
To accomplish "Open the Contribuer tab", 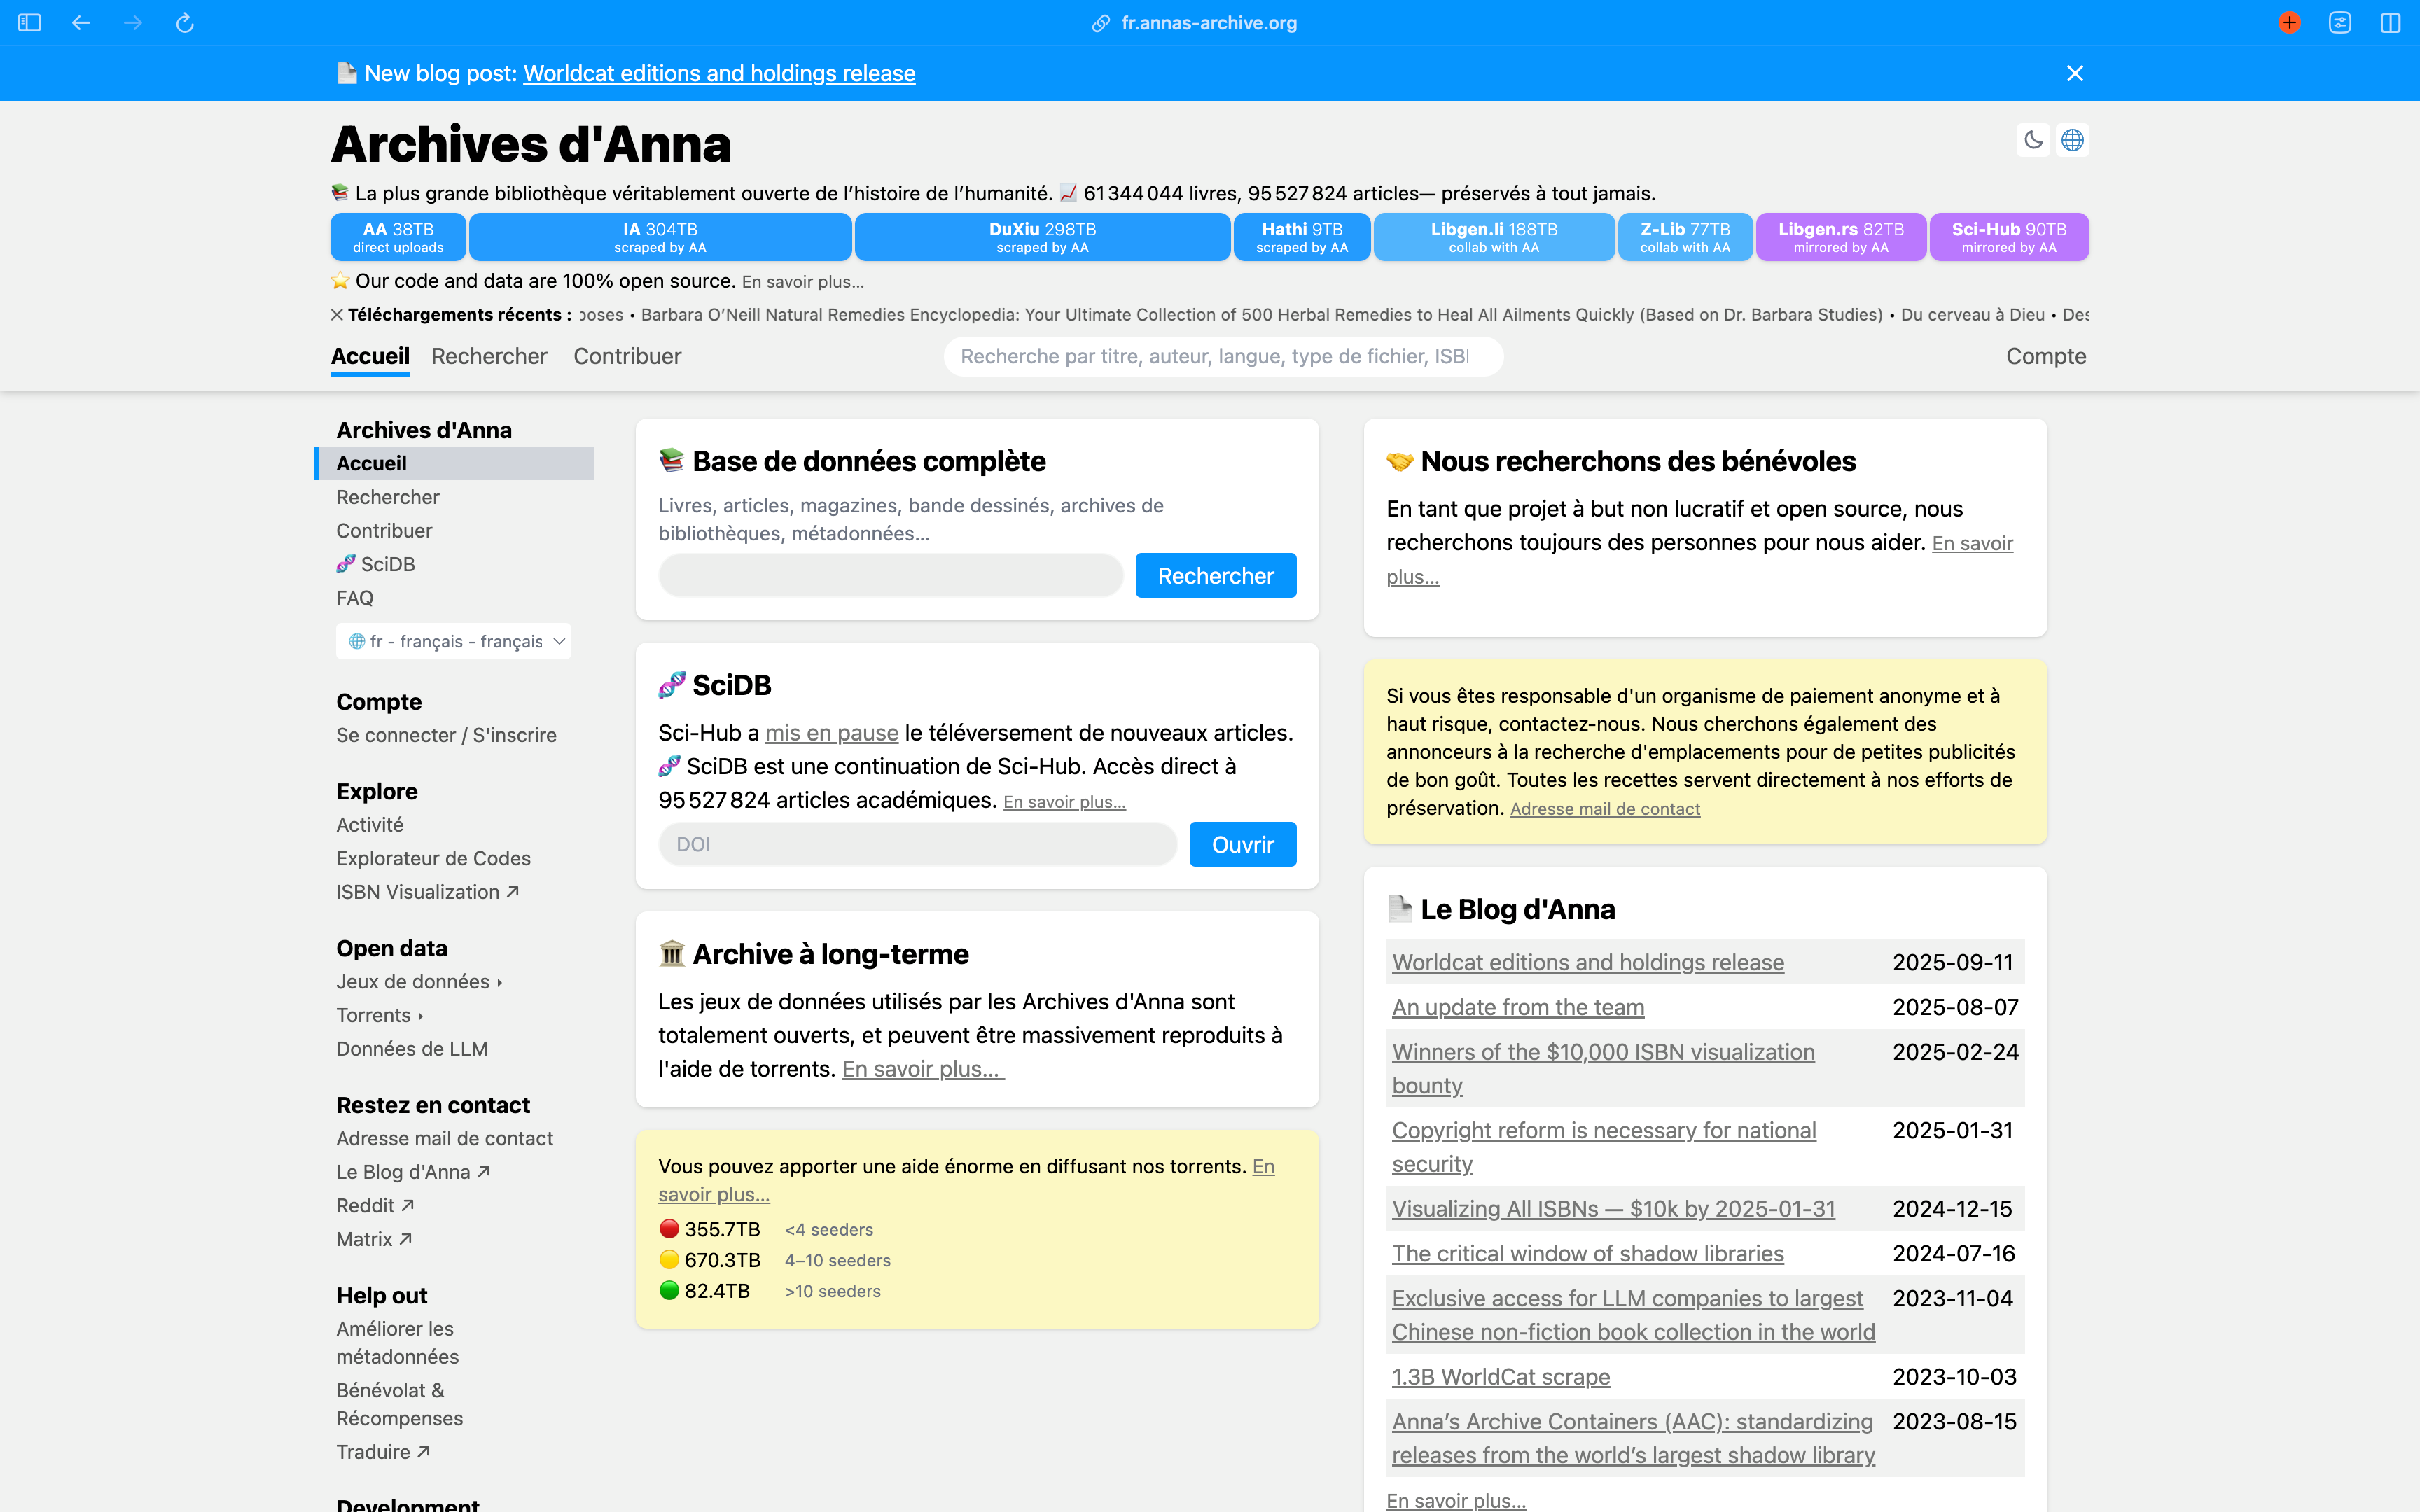I will (x=627, y=356).
